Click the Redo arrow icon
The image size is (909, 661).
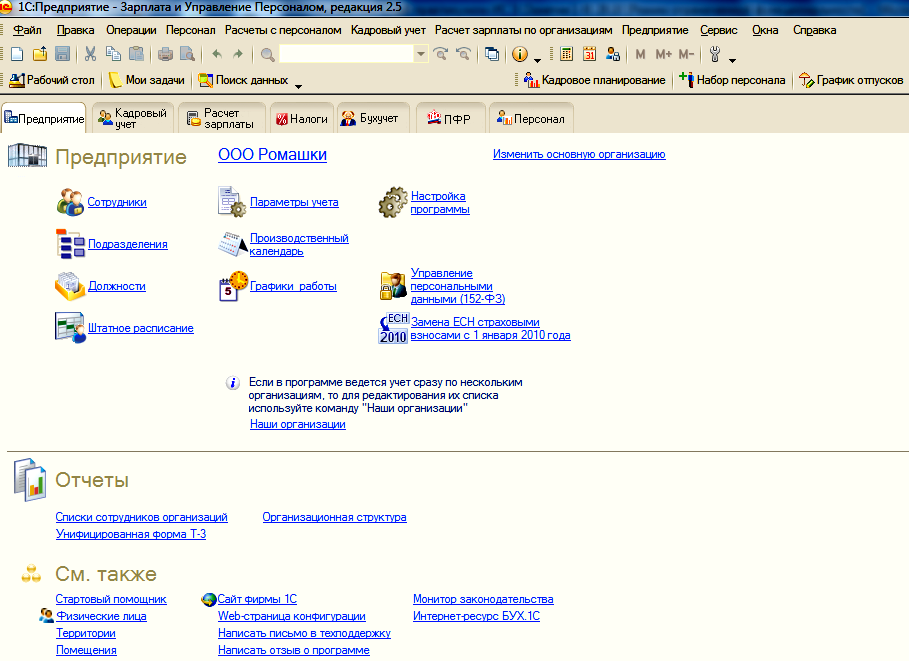pos(238,54)
